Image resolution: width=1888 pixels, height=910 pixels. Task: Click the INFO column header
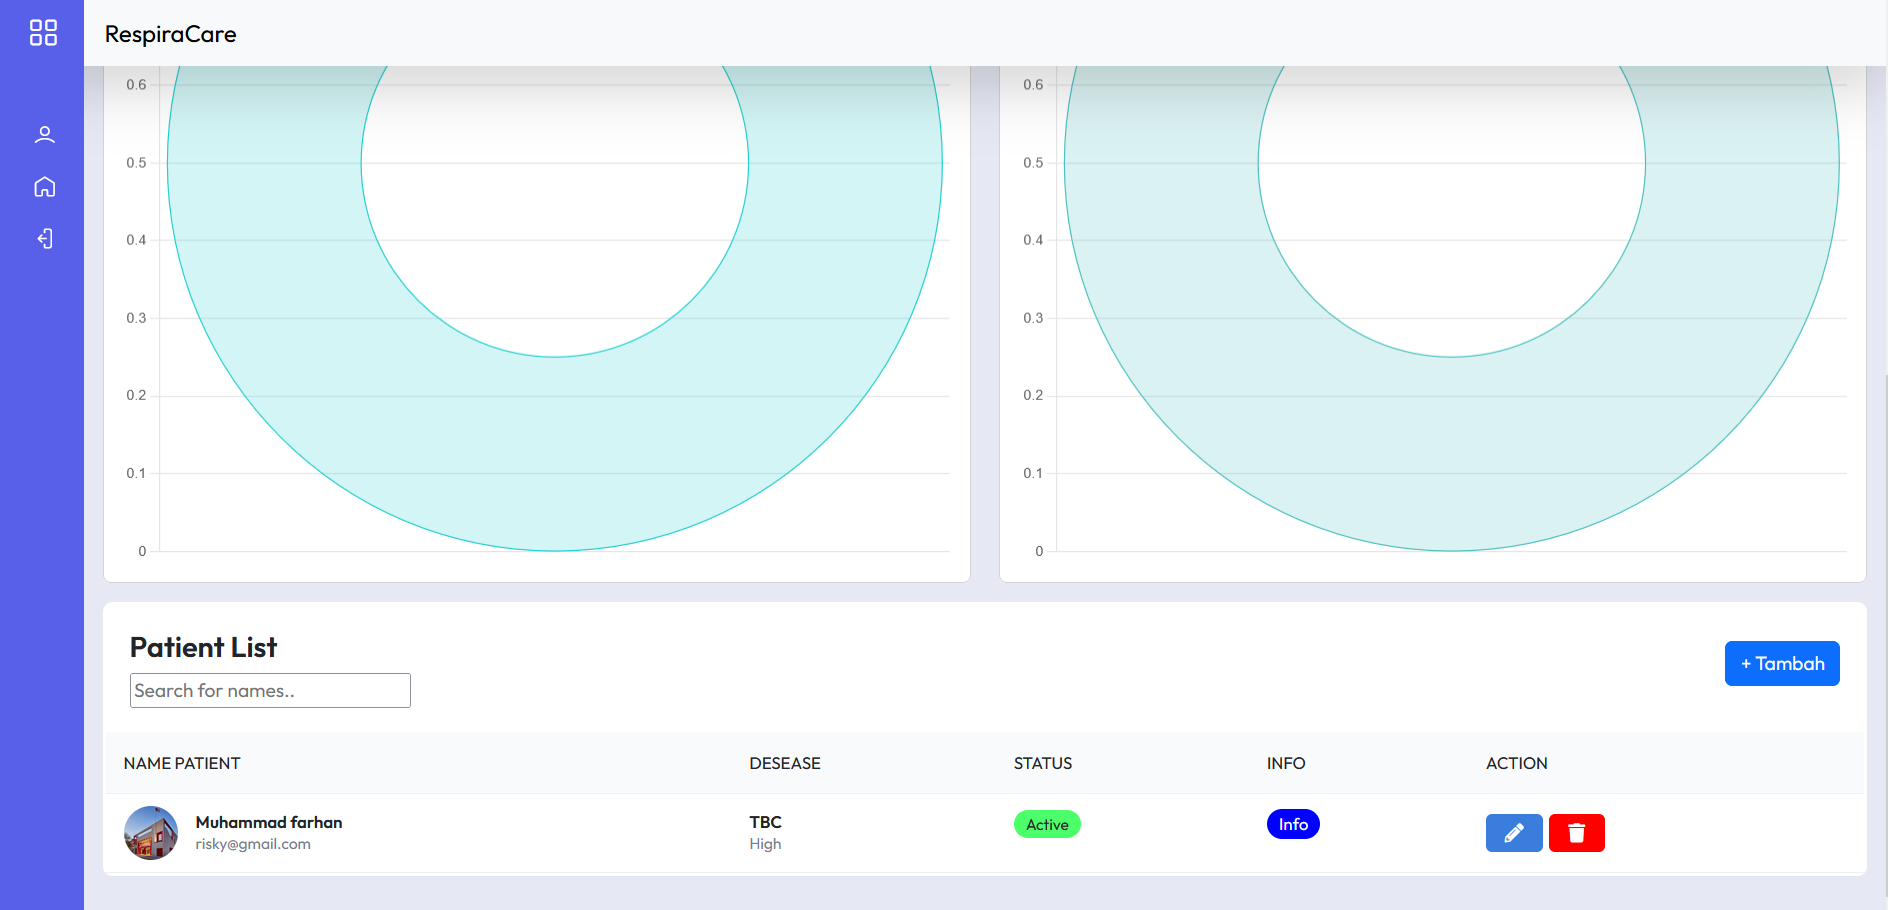[1286, 763]
